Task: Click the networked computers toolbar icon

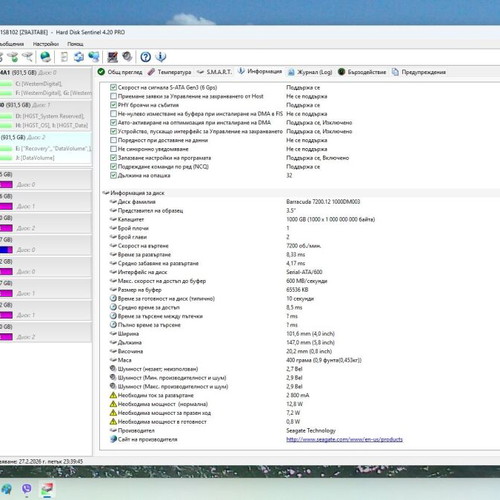Action: pos(94,57)
